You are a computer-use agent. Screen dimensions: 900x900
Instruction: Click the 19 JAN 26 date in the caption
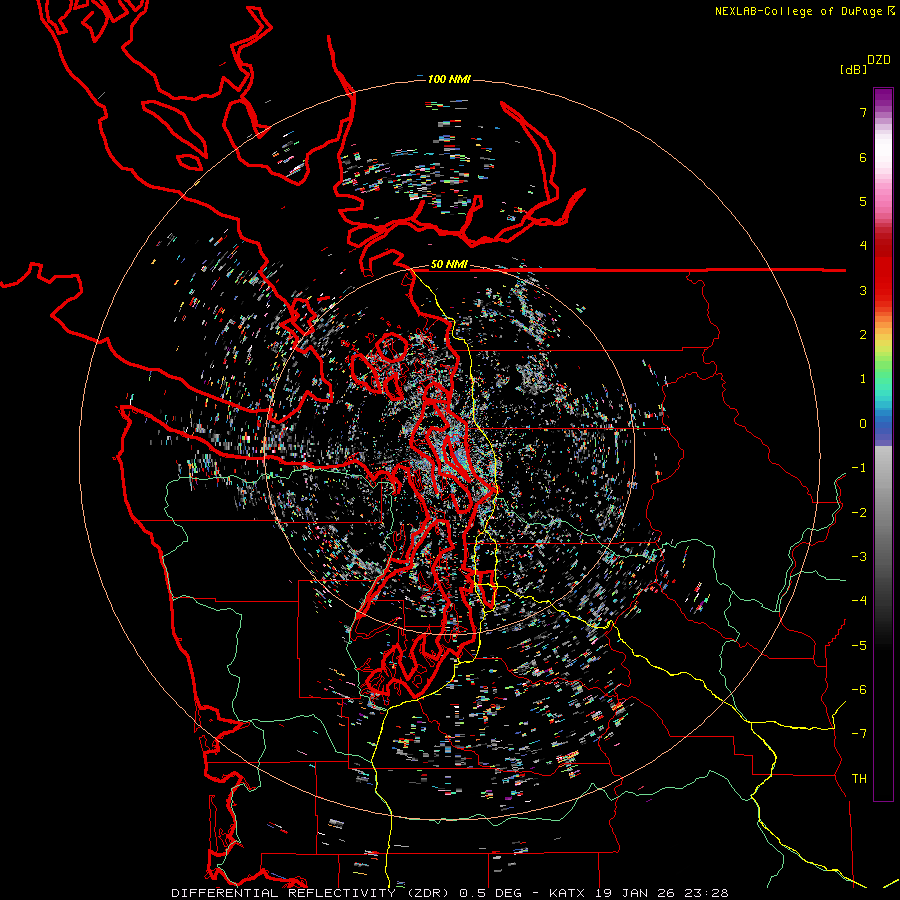(x=634, y=893)
